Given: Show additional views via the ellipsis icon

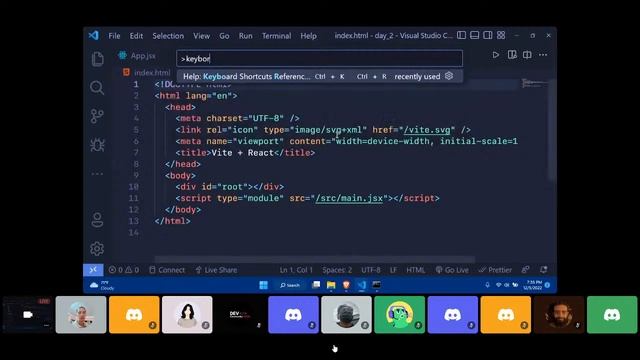Looking at the screenshot, I should 97,174.
